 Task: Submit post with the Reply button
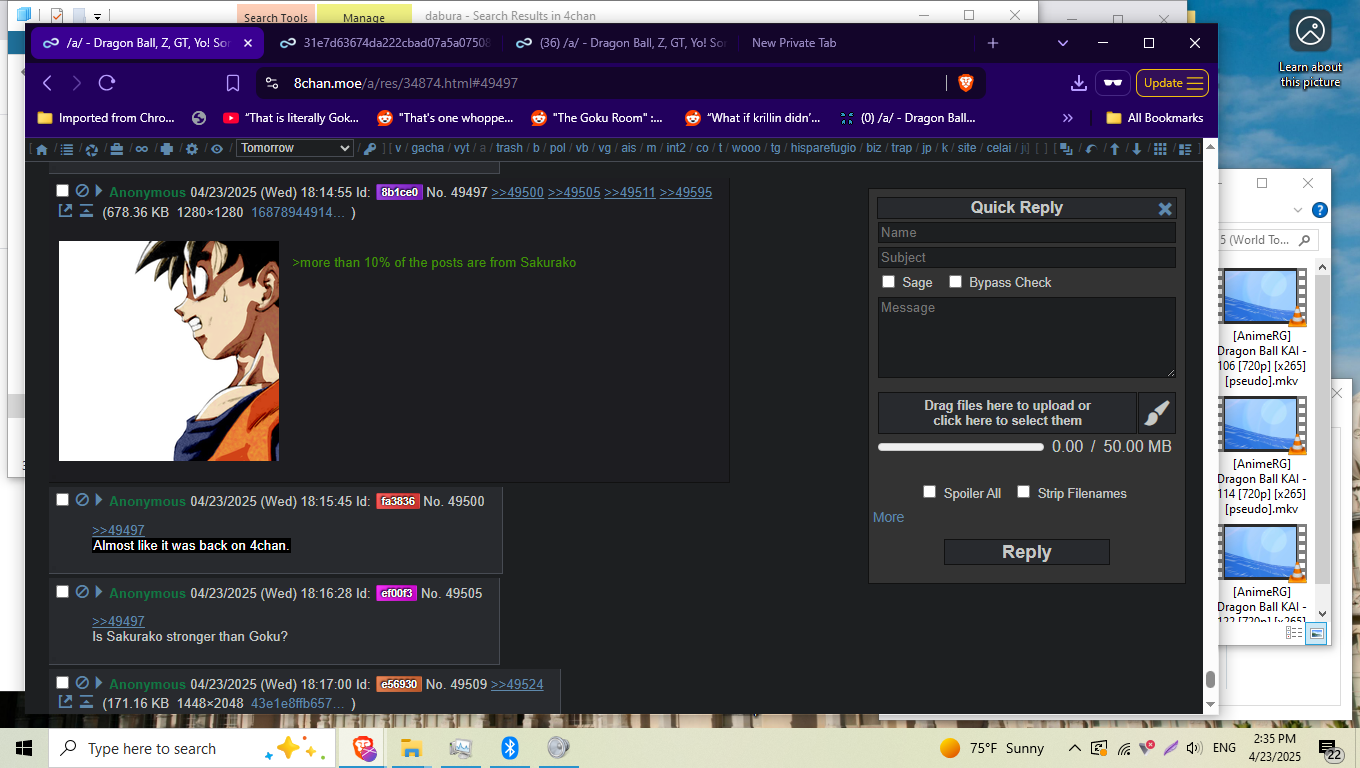click(1026, 552)
